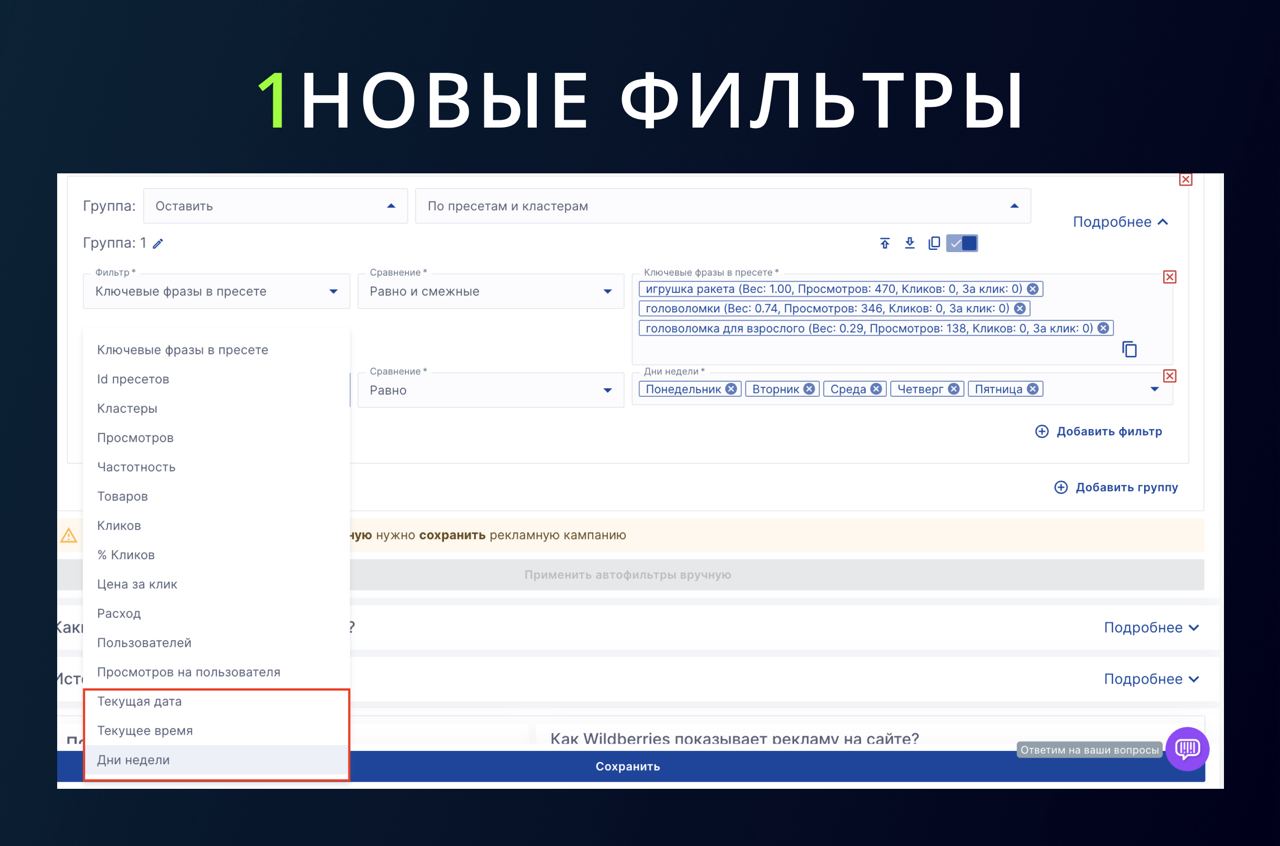Remove the 'игрушка ракета' key phrase chip
The width and height of the screenshot is (1280, 846).
pos(1033,289)
